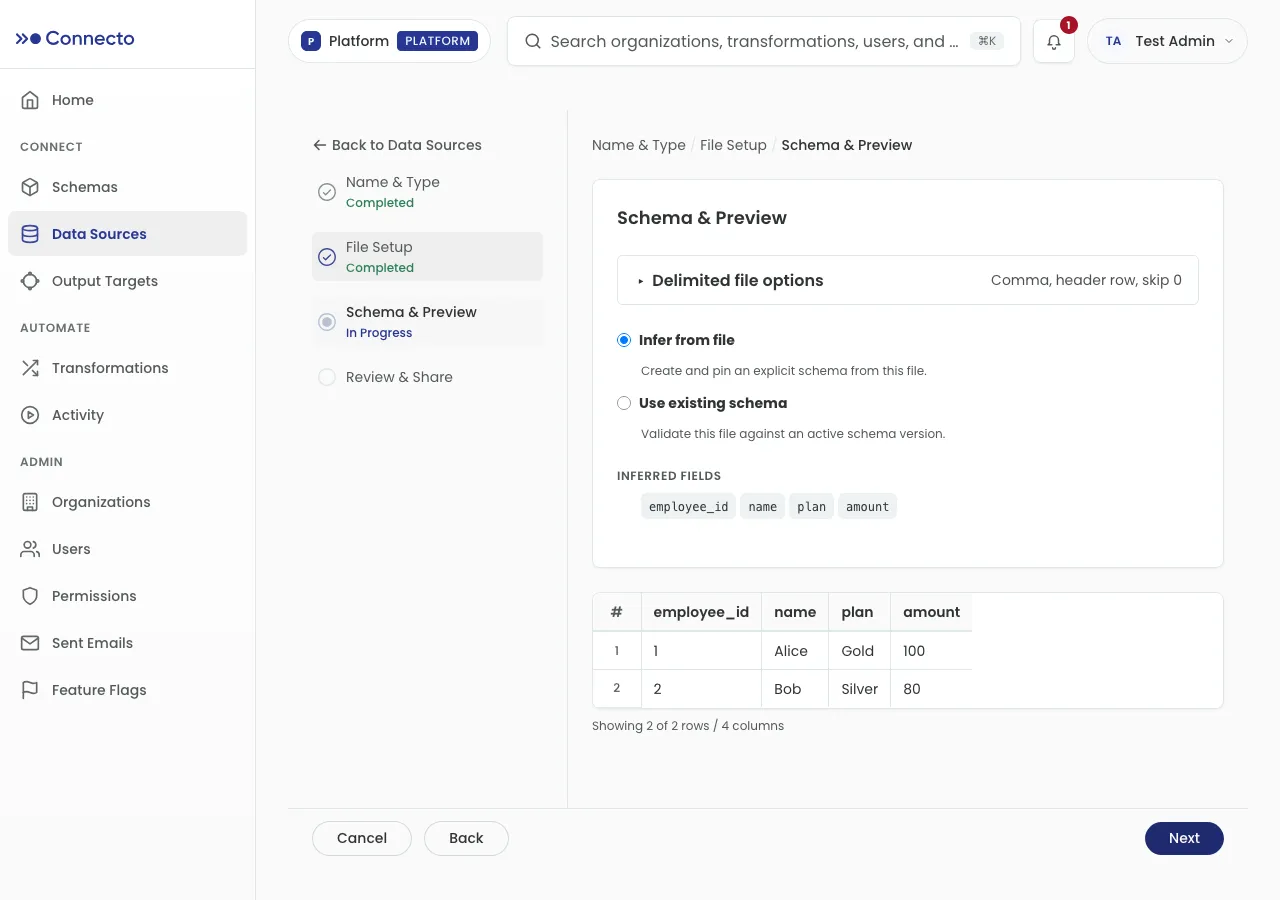Select Use existing schema option
Screen dimensions: 1280x900
click(624, 403)
